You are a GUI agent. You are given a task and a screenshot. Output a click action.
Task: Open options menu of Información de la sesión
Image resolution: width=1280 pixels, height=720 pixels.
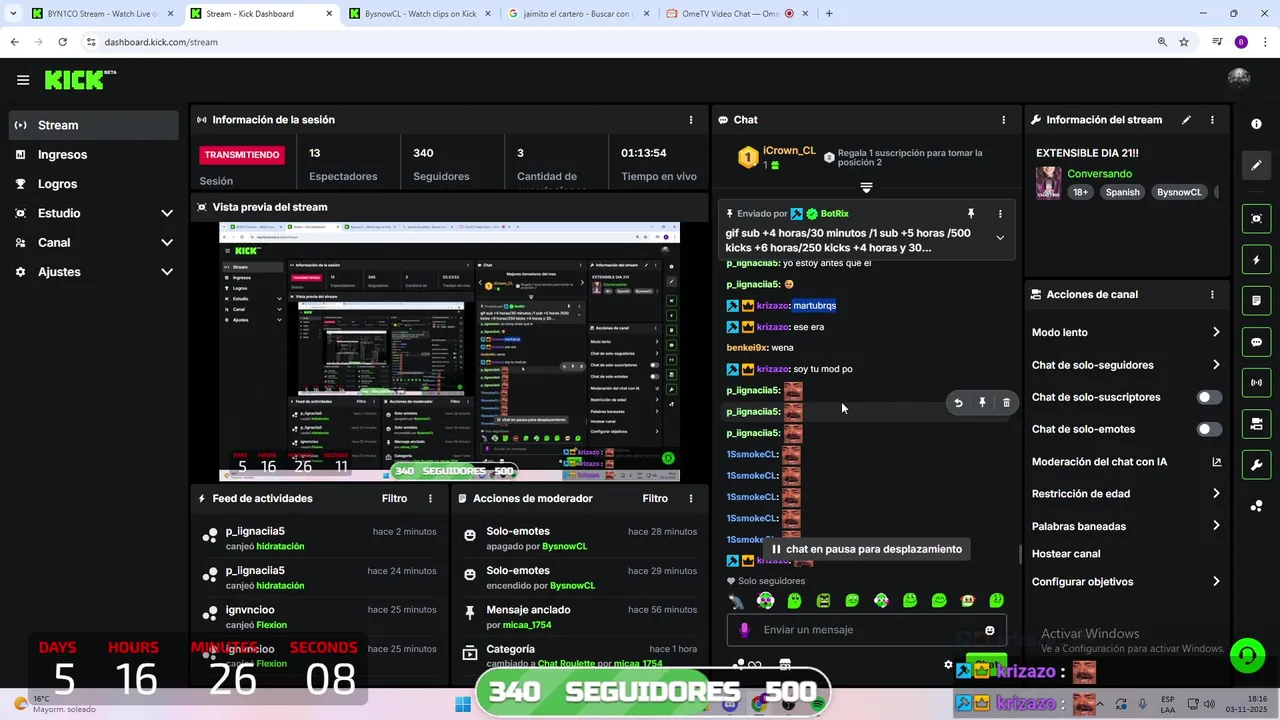(x=691, y=120)
